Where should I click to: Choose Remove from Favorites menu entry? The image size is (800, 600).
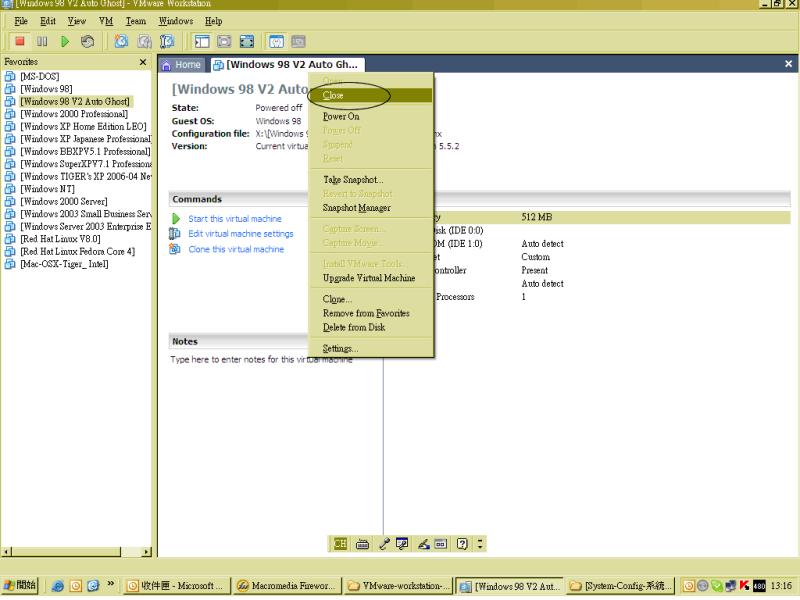click(371, 313)
